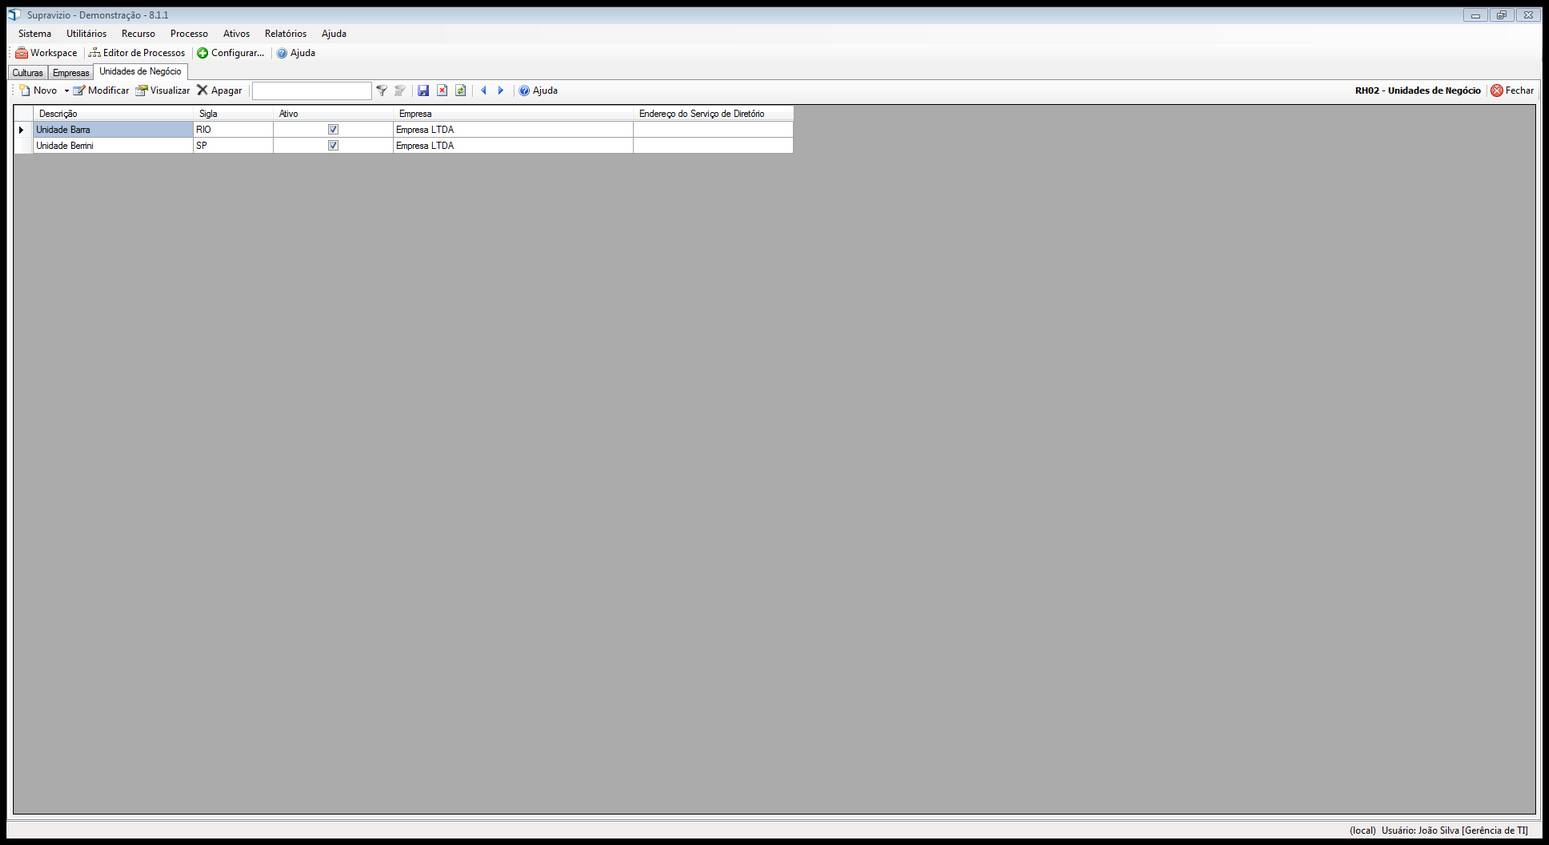Minimize the Supravizio window
1549x845 pixels.
tap(1475, 15)
